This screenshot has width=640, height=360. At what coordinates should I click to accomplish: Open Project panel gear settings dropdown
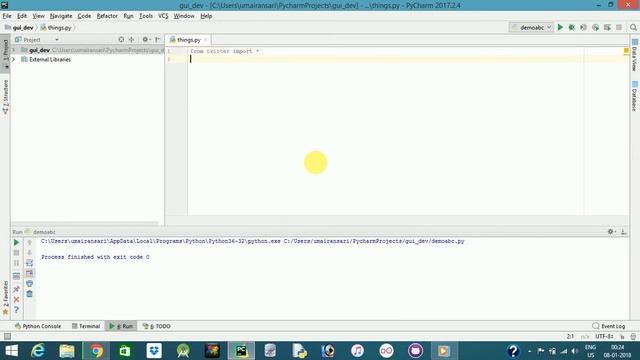(x=146, y=40)
